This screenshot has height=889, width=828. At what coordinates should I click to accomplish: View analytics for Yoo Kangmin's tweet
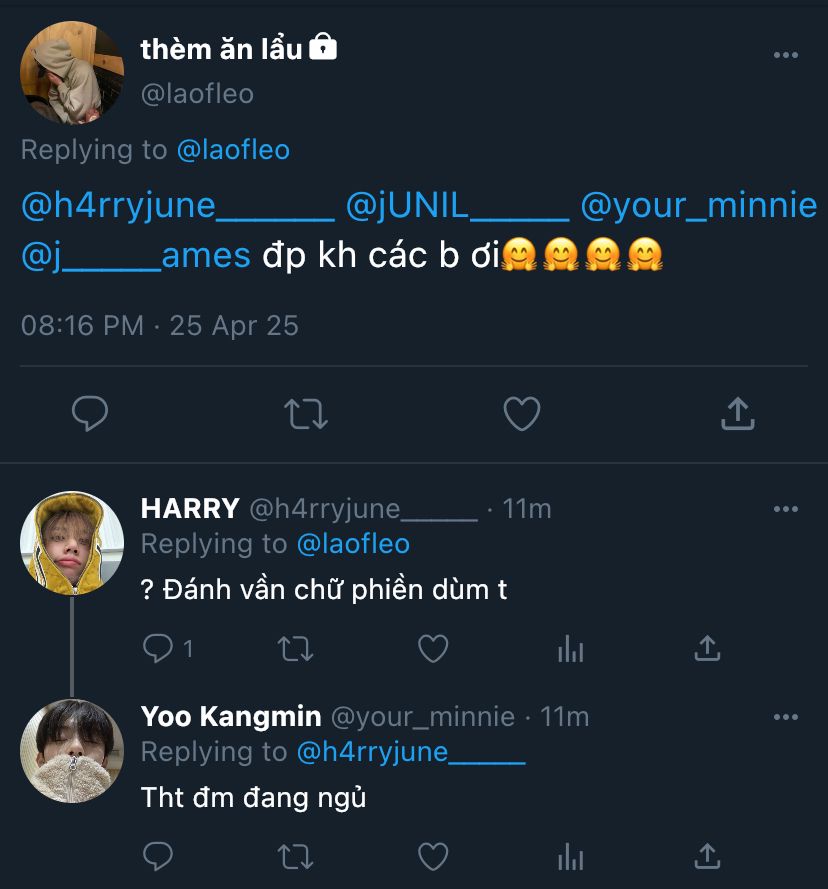pos(570,857)
